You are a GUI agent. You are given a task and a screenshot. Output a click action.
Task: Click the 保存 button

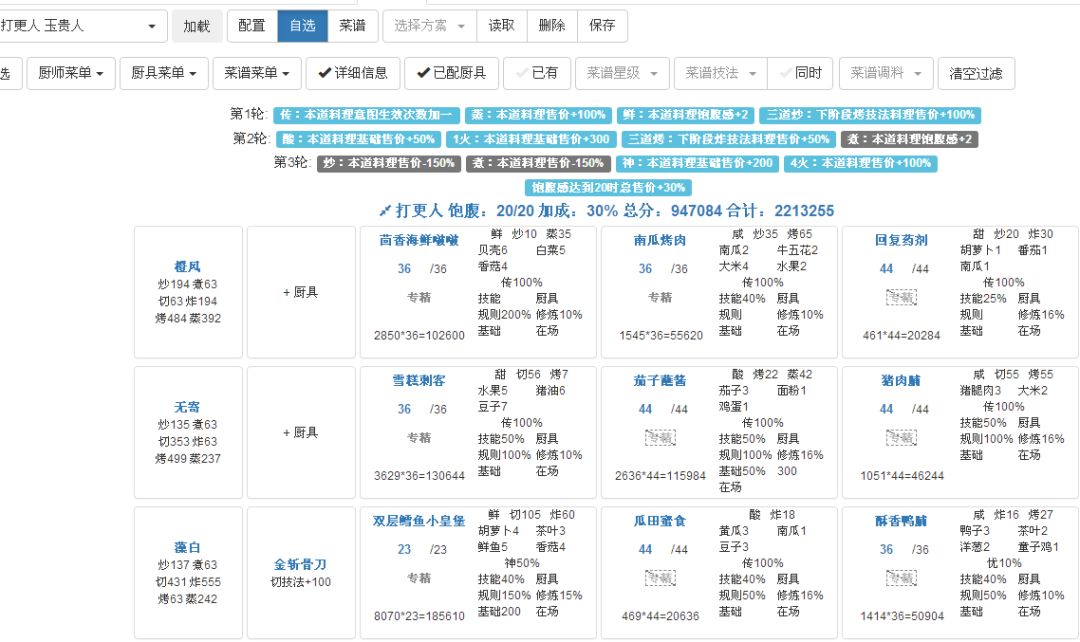[602, 26]
